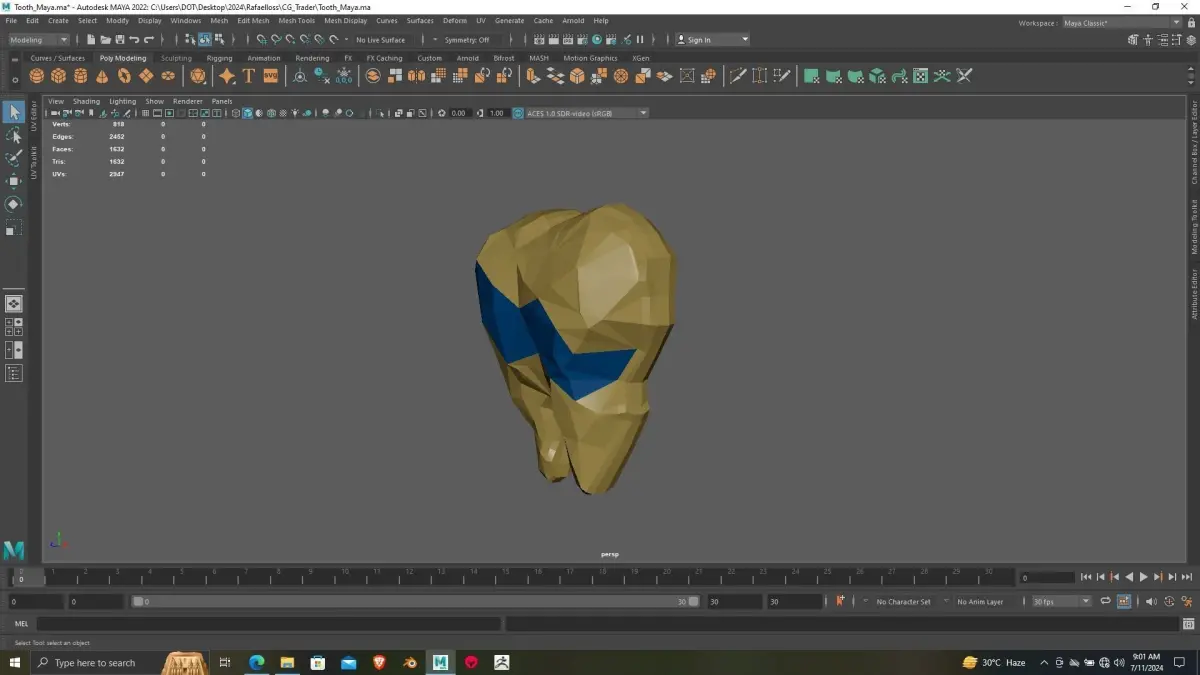
Task: Open the Renderer panel menu
Action: [x=187, y=101]
